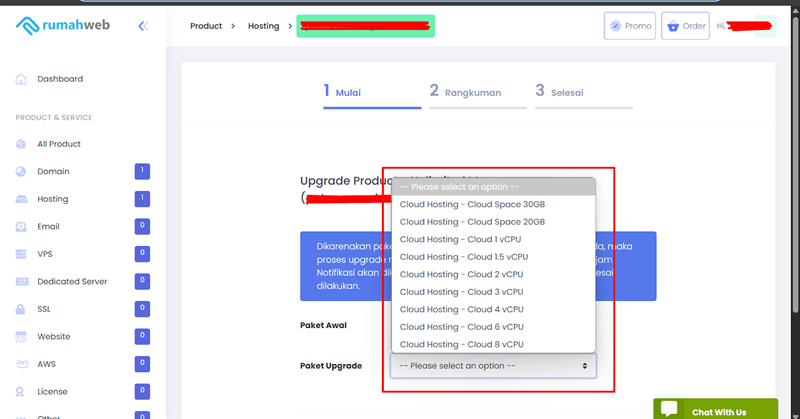Click the Order basket icon
This screenshot has width=800, height=419.
pyautogui.click(x=673, y=26)
